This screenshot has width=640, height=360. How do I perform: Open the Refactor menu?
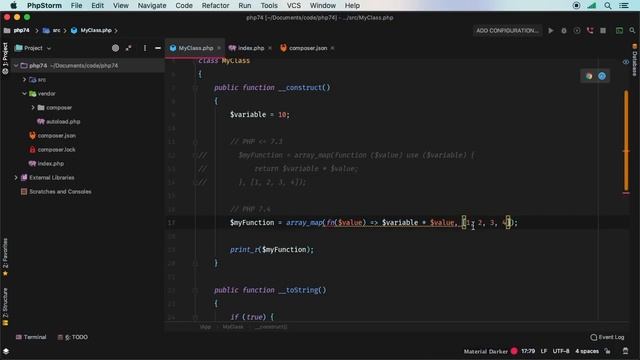(215, 5)
